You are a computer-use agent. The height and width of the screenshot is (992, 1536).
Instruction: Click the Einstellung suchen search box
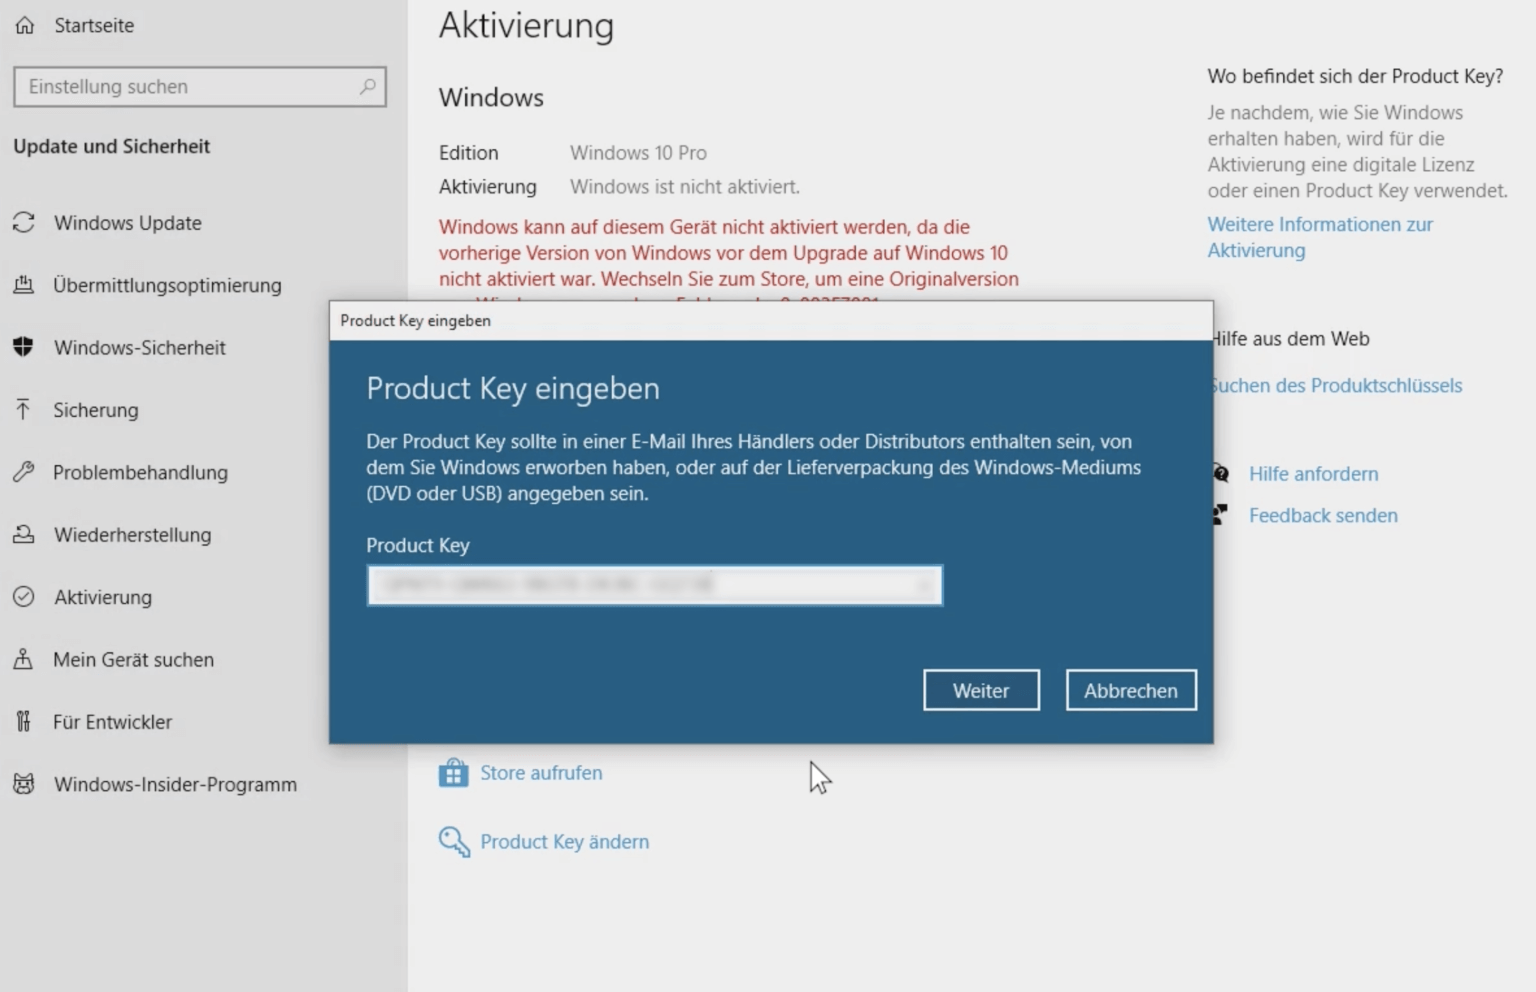[200, 87]
